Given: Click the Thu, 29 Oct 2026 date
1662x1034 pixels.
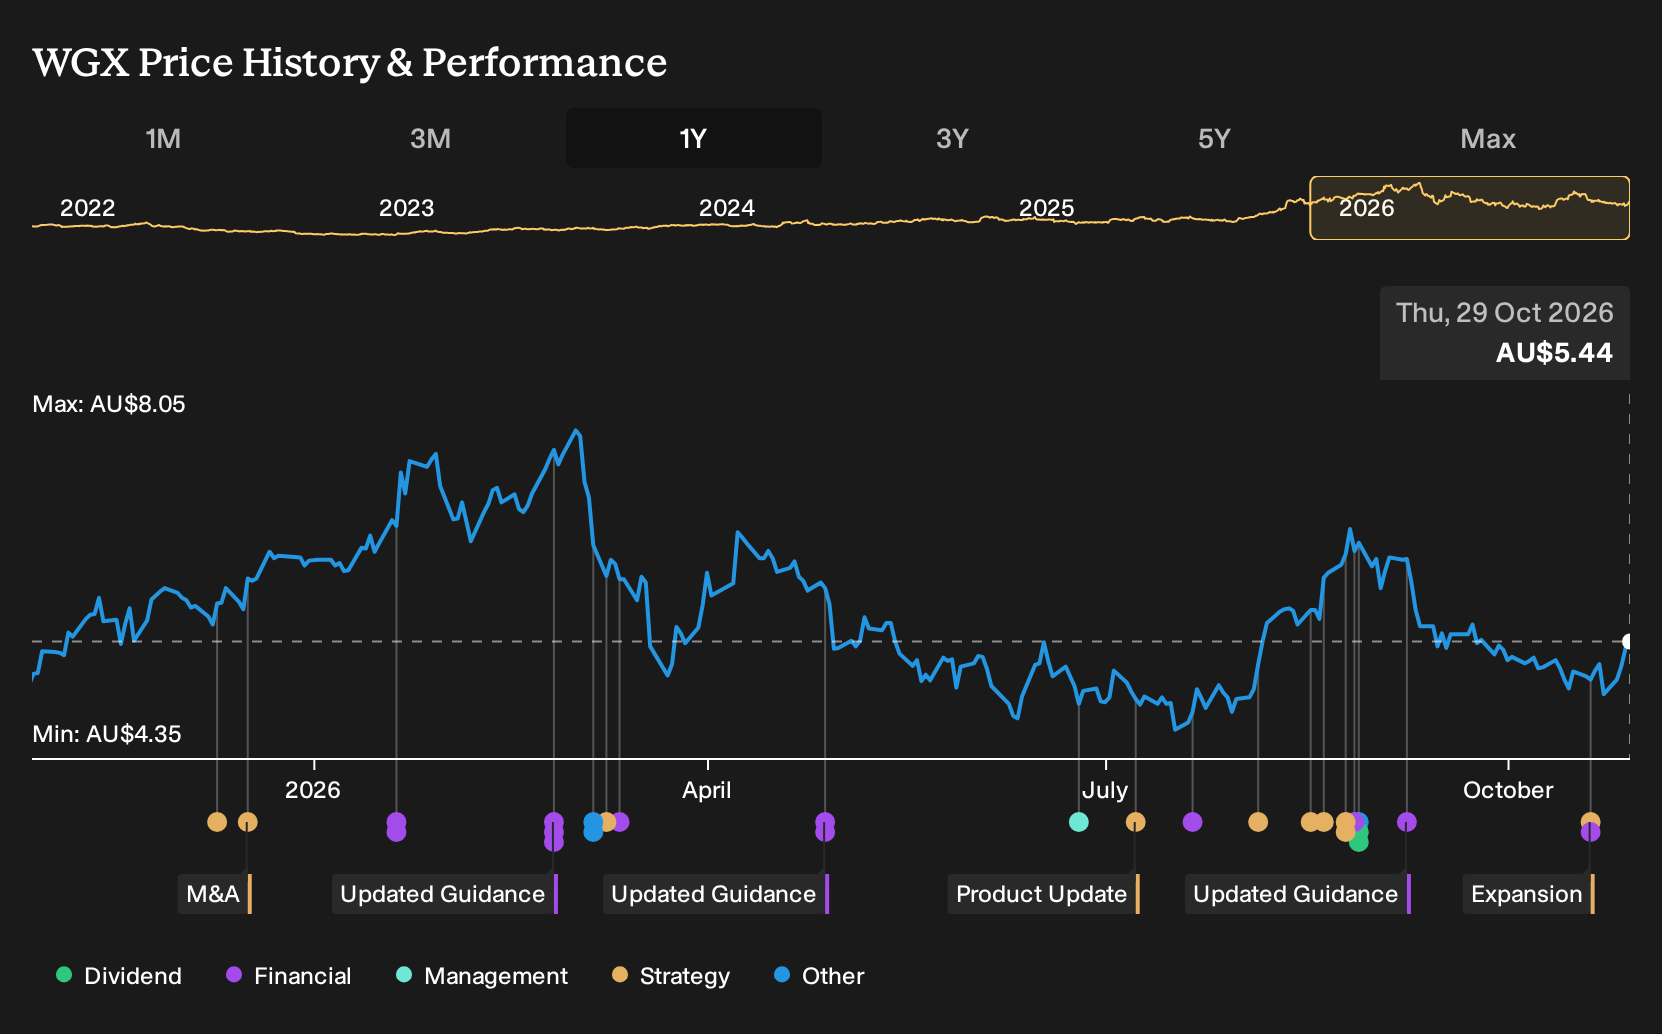Looking at the screenshot, I should (1504, 313).
